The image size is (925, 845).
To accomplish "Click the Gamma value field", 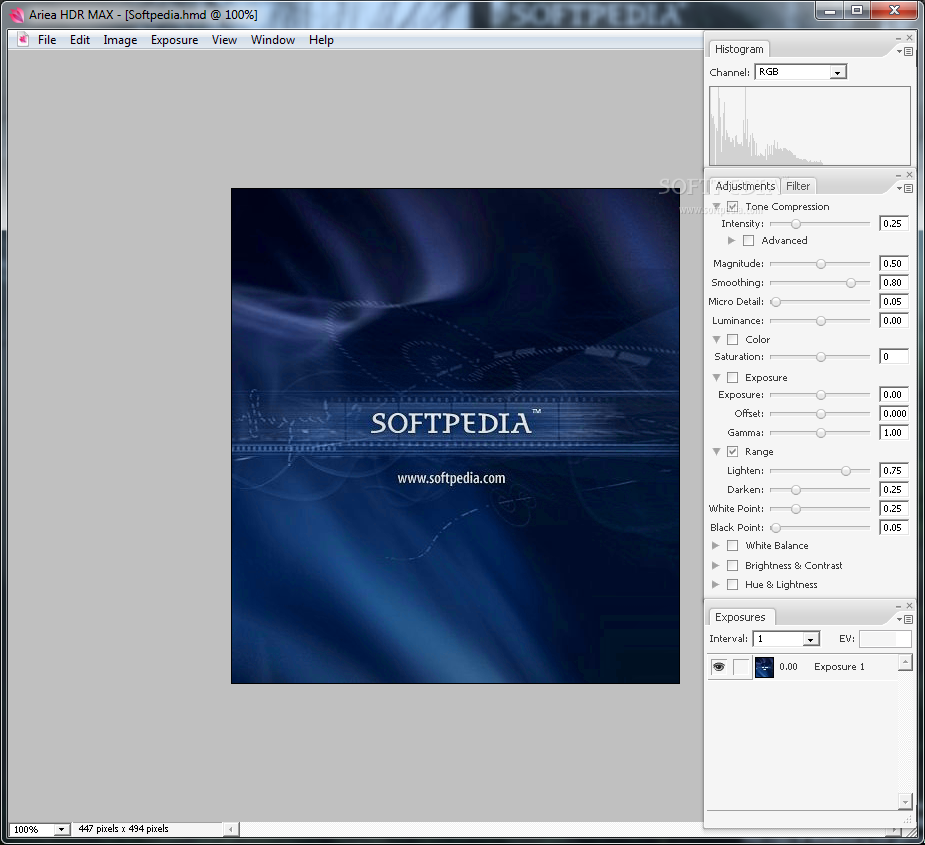I will click(893, 433).
